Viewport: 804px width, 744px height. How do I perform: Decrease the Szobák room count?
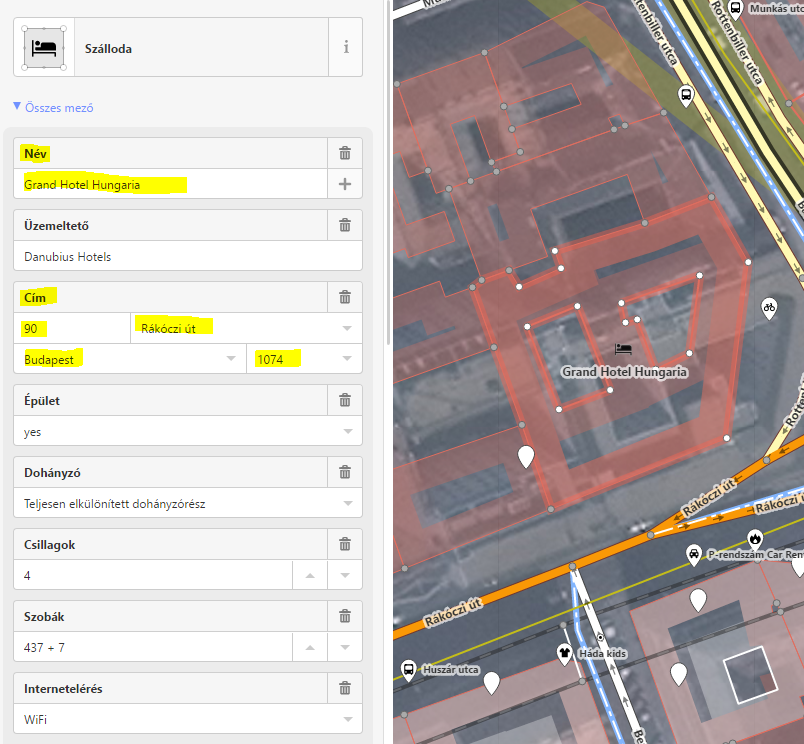click(345, 648)
